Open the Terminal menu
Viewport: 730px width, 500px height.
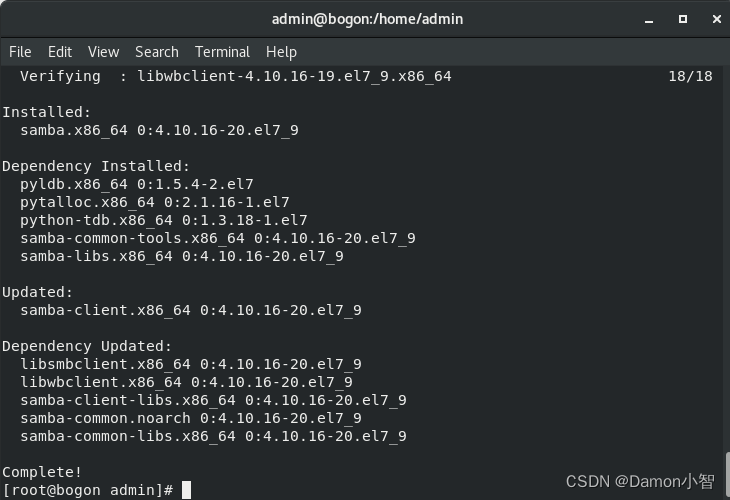222,52
